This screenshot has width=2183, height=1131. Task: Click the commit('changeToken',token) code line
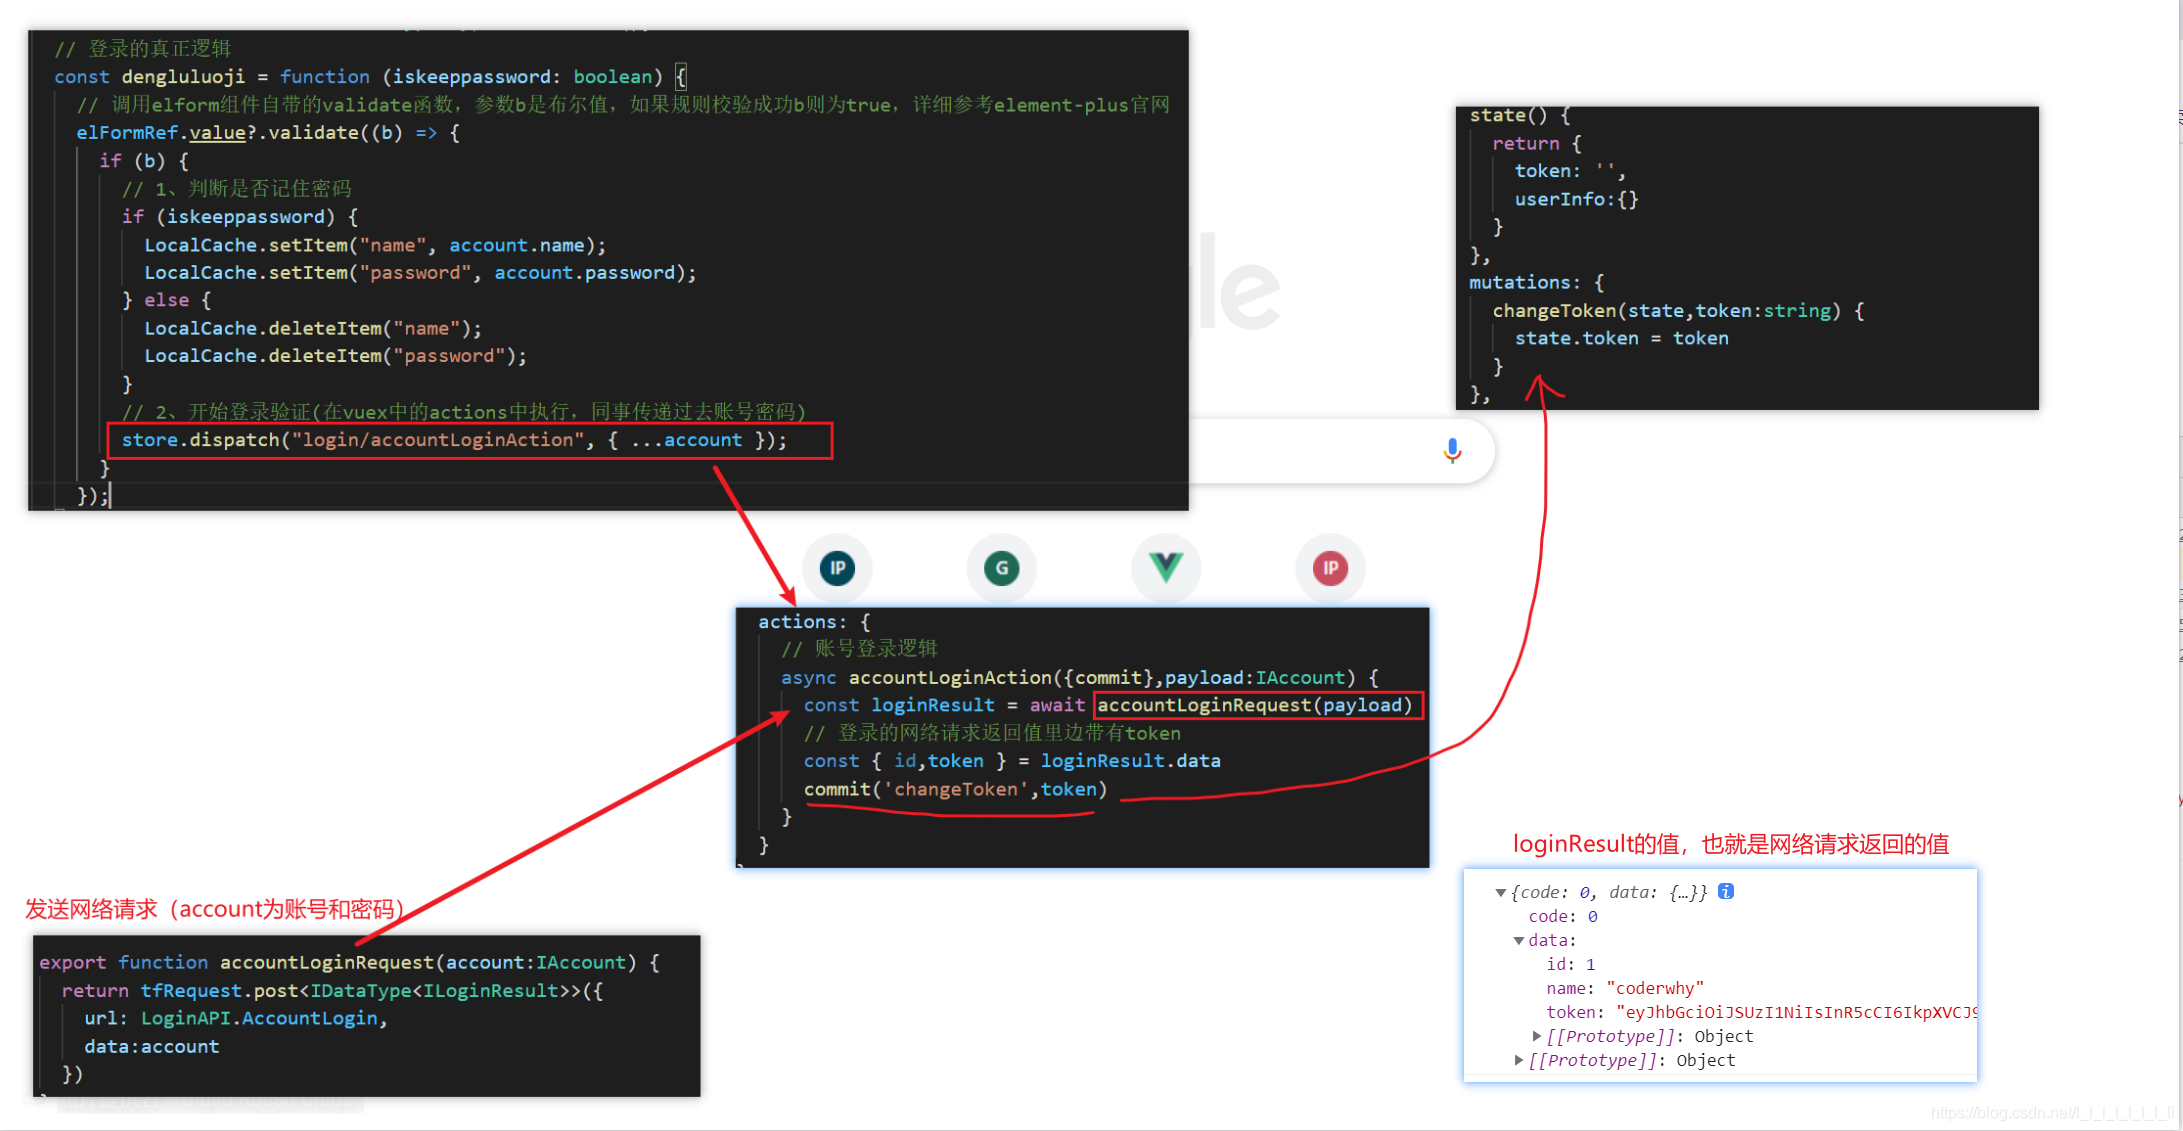[954, 789]
